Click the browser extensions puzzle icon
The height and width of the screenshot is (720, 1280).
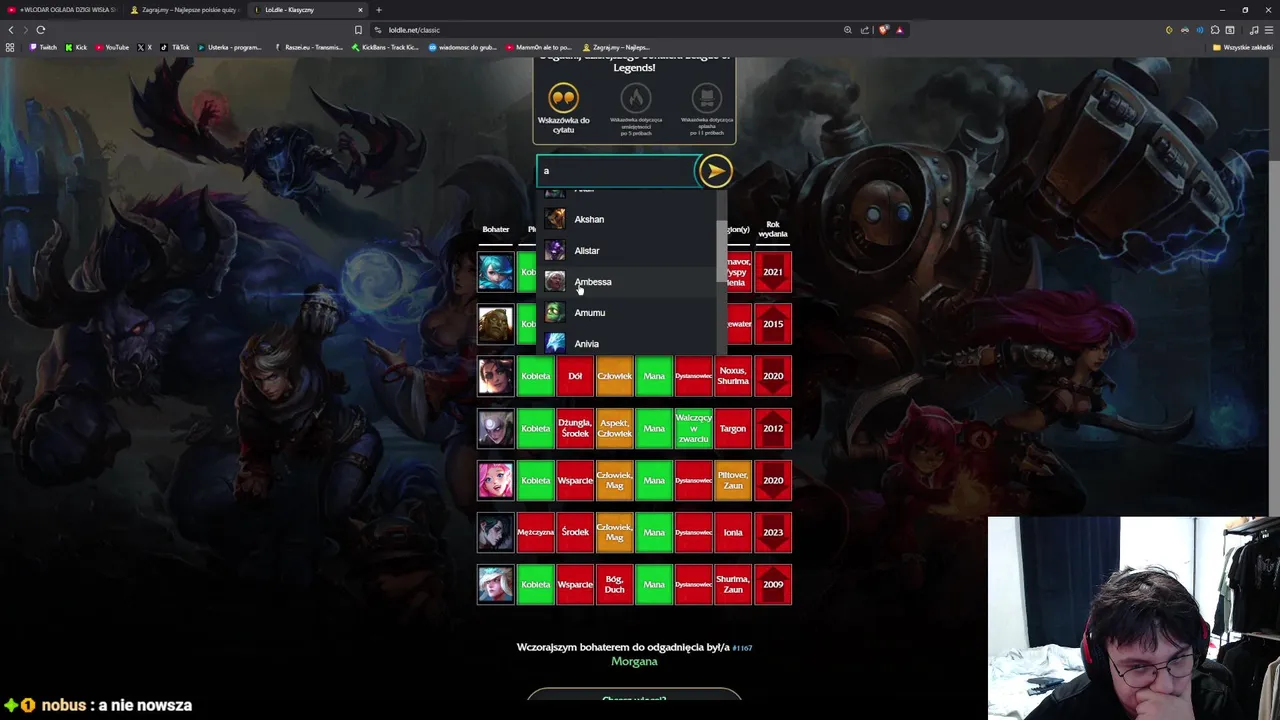[1215, 30]
